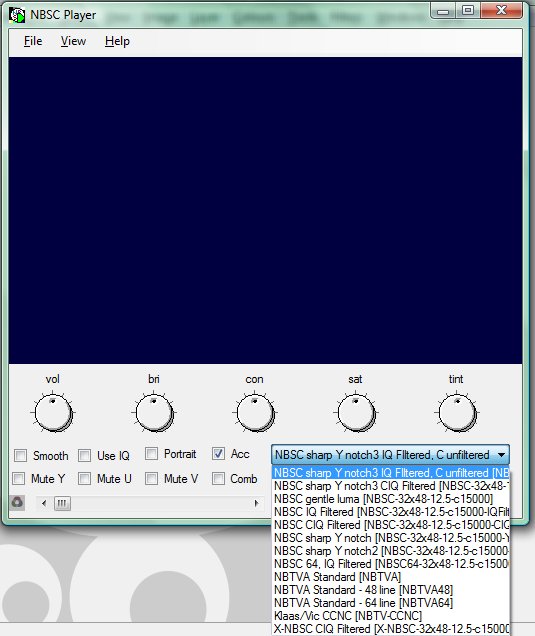Toggle the Mute Y checkbox
The width and height of the screenshot is (535, 636).
(x=19, y=479)
